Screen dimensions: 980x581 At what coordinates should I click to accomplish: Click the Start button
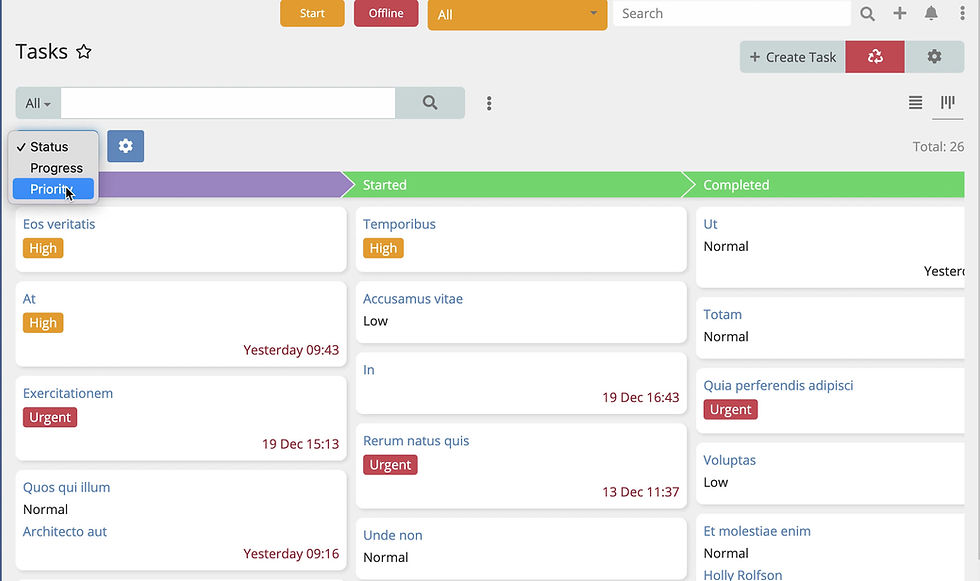(312, 13)
